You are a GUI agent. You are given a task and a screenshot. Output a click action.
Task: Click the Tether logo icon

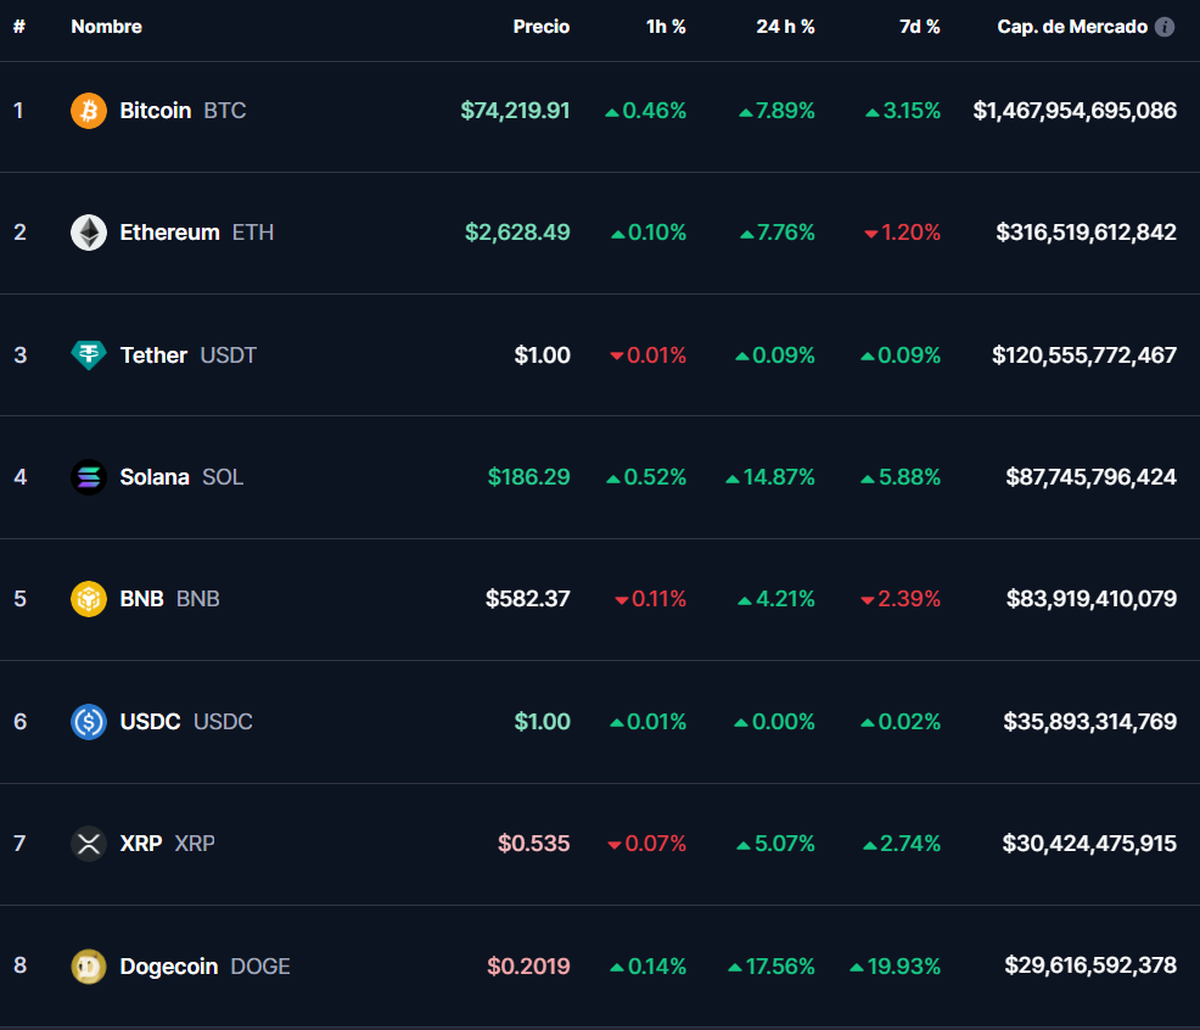(x=88, y=355)
